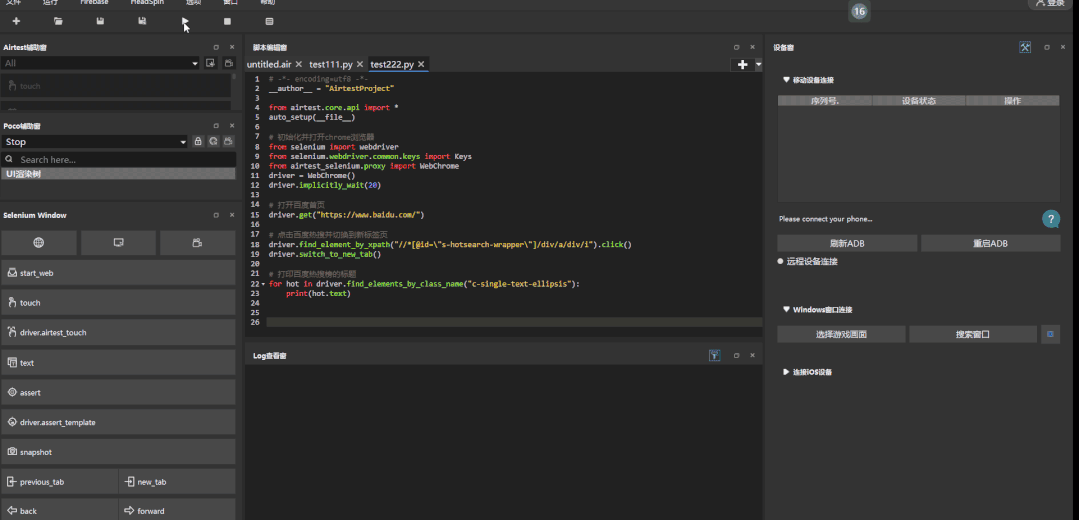Collapse the 移动设备连接 section
This screenshot has width=1079, height=520.
tap(787, 80)
